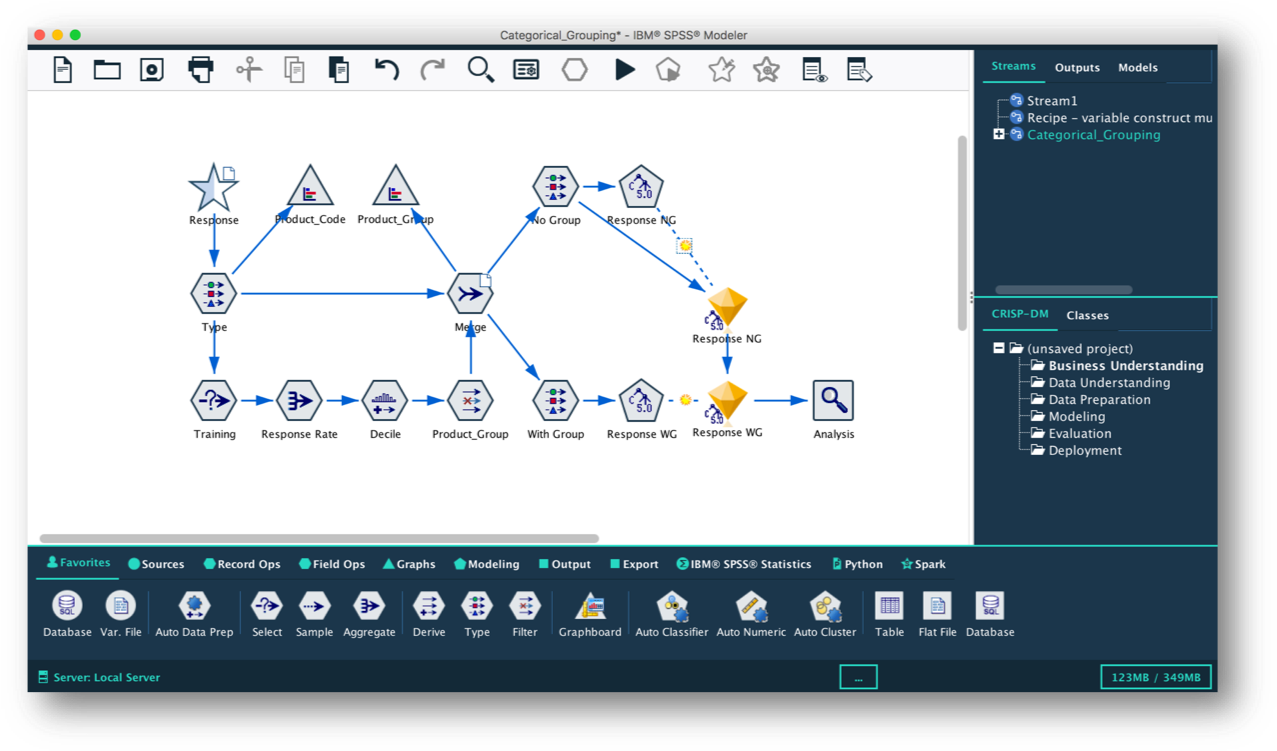Select the Response WG gold model nugget
Viewport: 1277px width, 751px height.
(727, 403)
